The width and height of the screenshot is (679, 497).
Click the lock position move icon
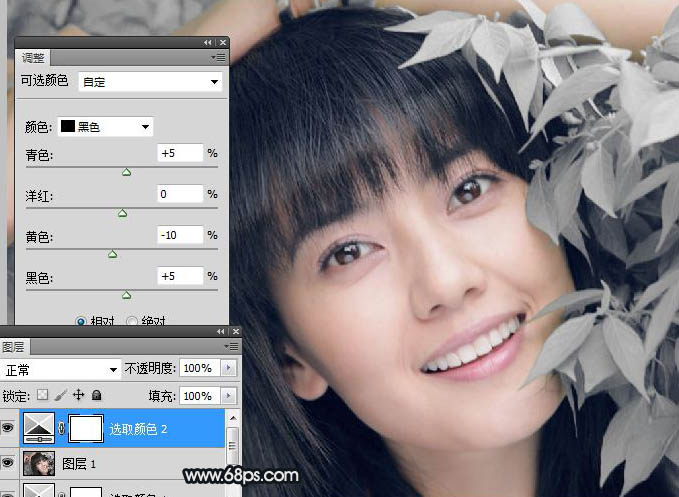(x=78, y=396)
